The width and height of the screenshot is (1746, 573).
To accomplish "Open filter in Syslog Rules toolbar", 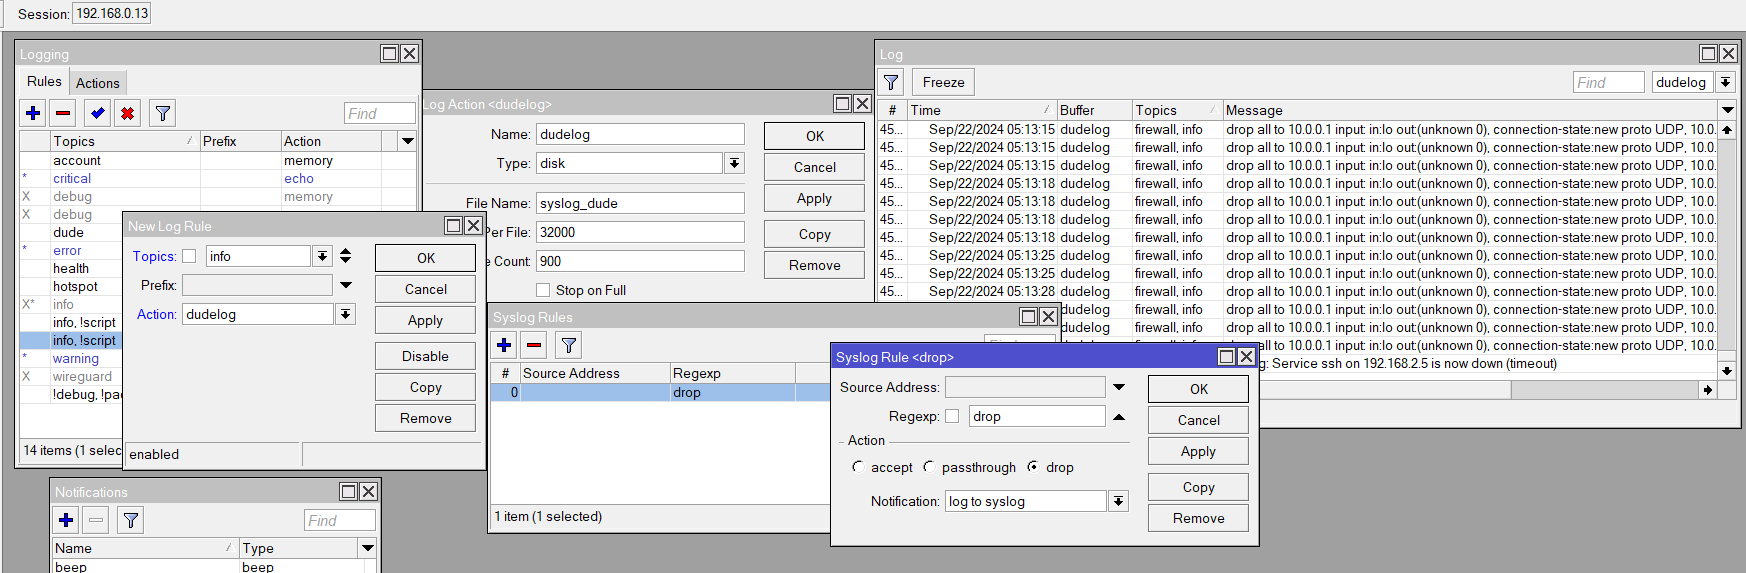I will [x=569, y=345].
